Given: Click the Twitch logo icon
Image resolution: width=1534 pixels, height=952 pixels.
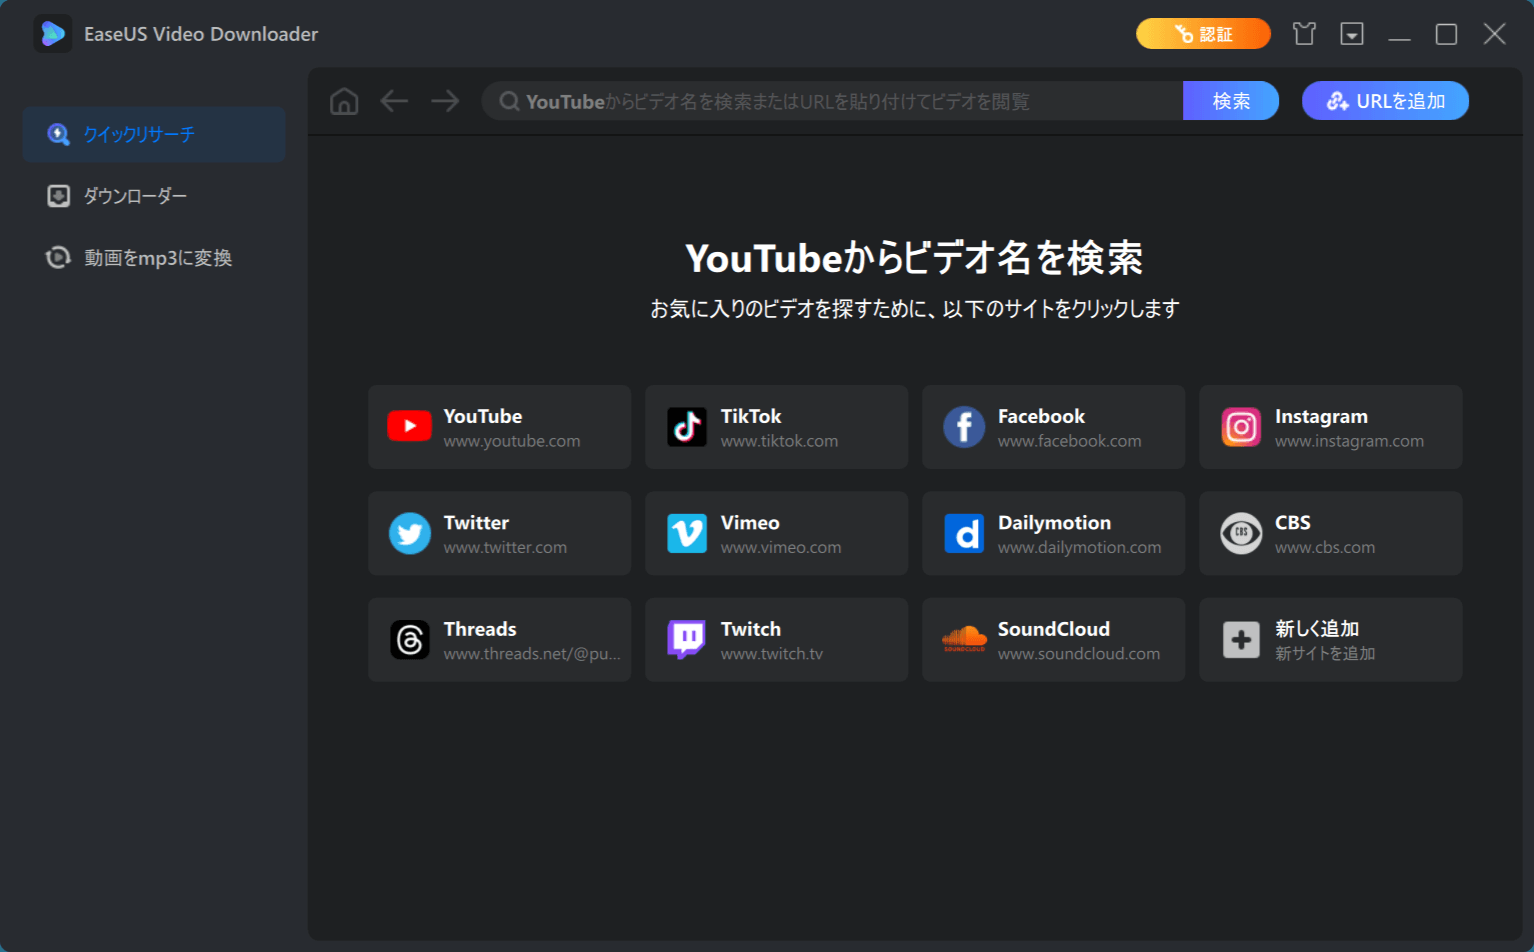Looking at the screenshot, I should 687,640.
